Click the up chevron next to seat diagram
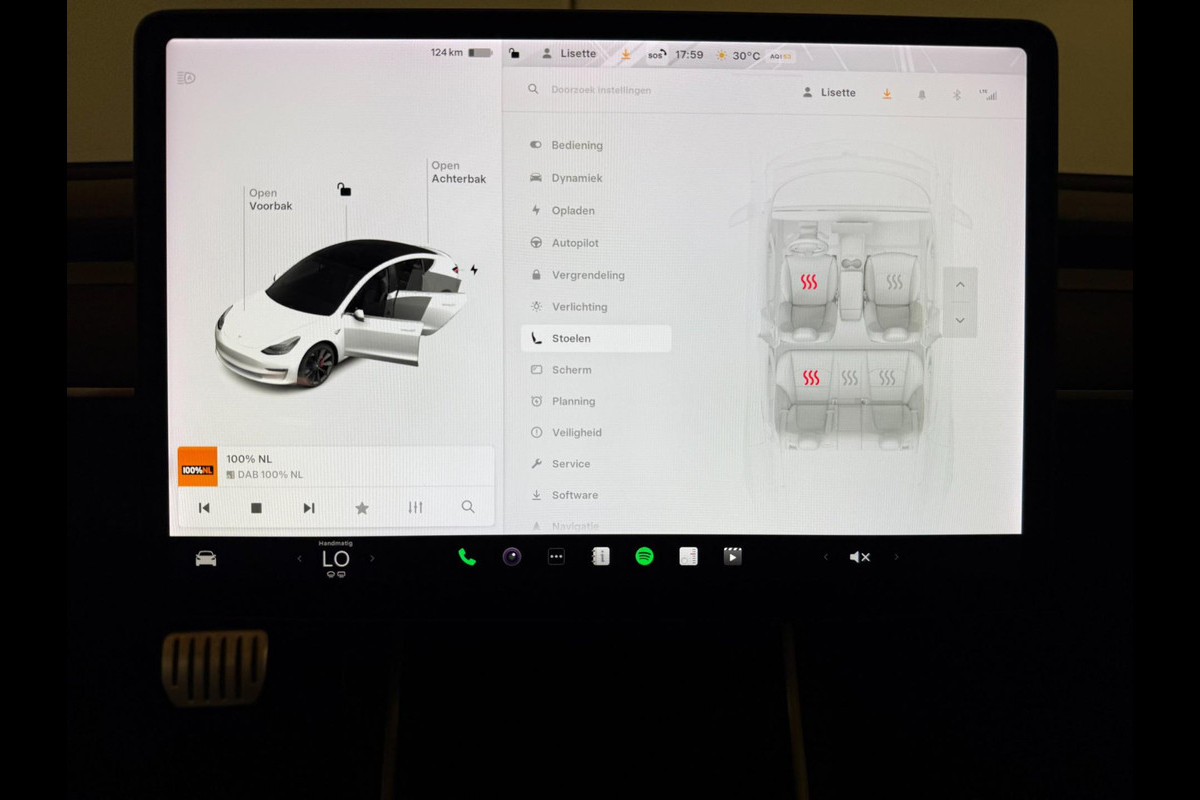The height and width of the screenshot is (800, 1200). (x=960, y=285)
